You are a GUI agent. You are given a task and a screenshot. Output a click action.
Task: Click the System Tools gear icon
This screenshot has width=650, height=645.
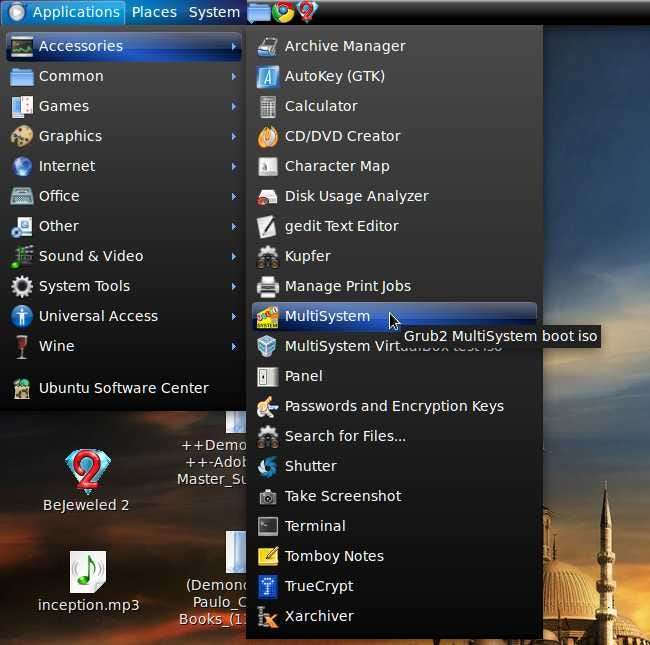pyautogui.click(x=22, y=286)
